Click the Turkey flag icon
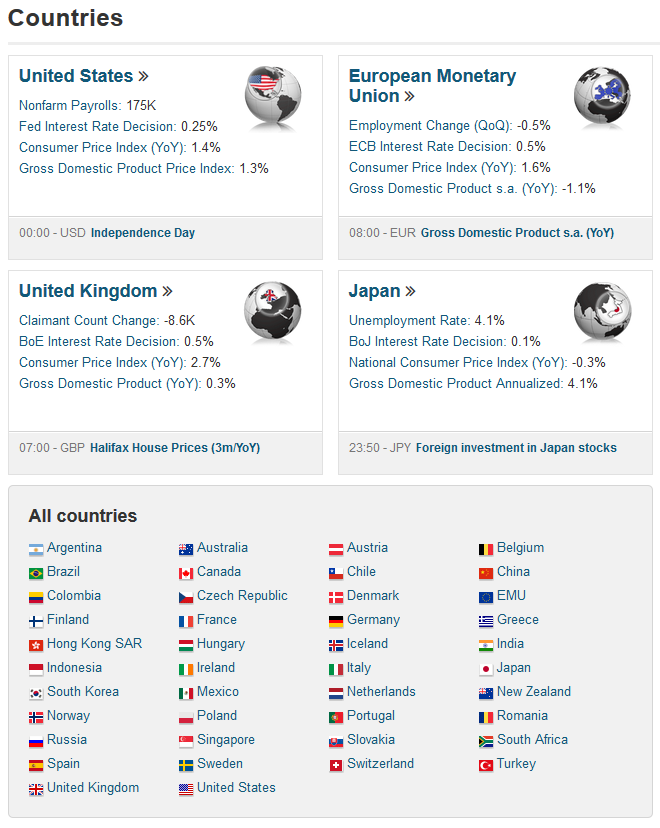The width and height of the screenshot is (660, 828). [486, 765]
